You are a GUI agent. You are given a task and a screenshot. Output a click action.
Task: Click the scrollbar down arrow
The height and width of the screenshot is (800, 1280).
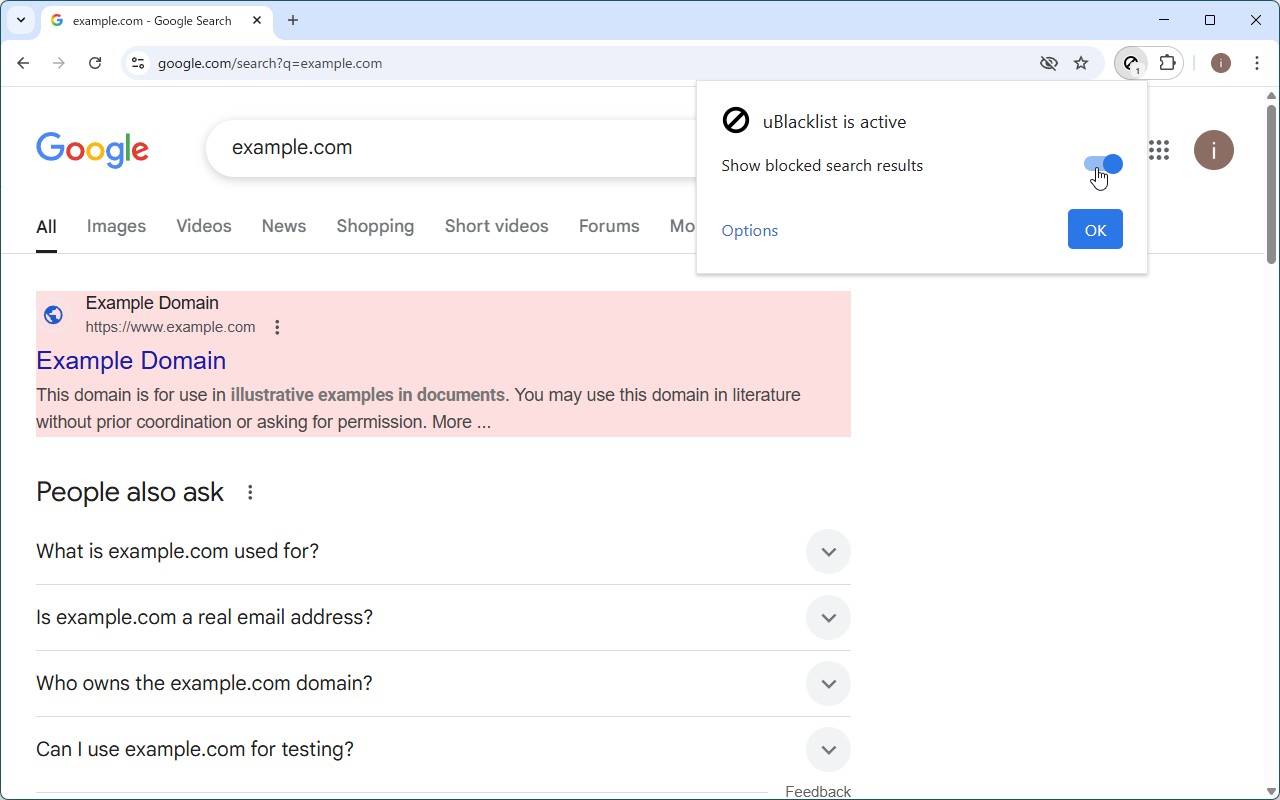[1272, 793]
